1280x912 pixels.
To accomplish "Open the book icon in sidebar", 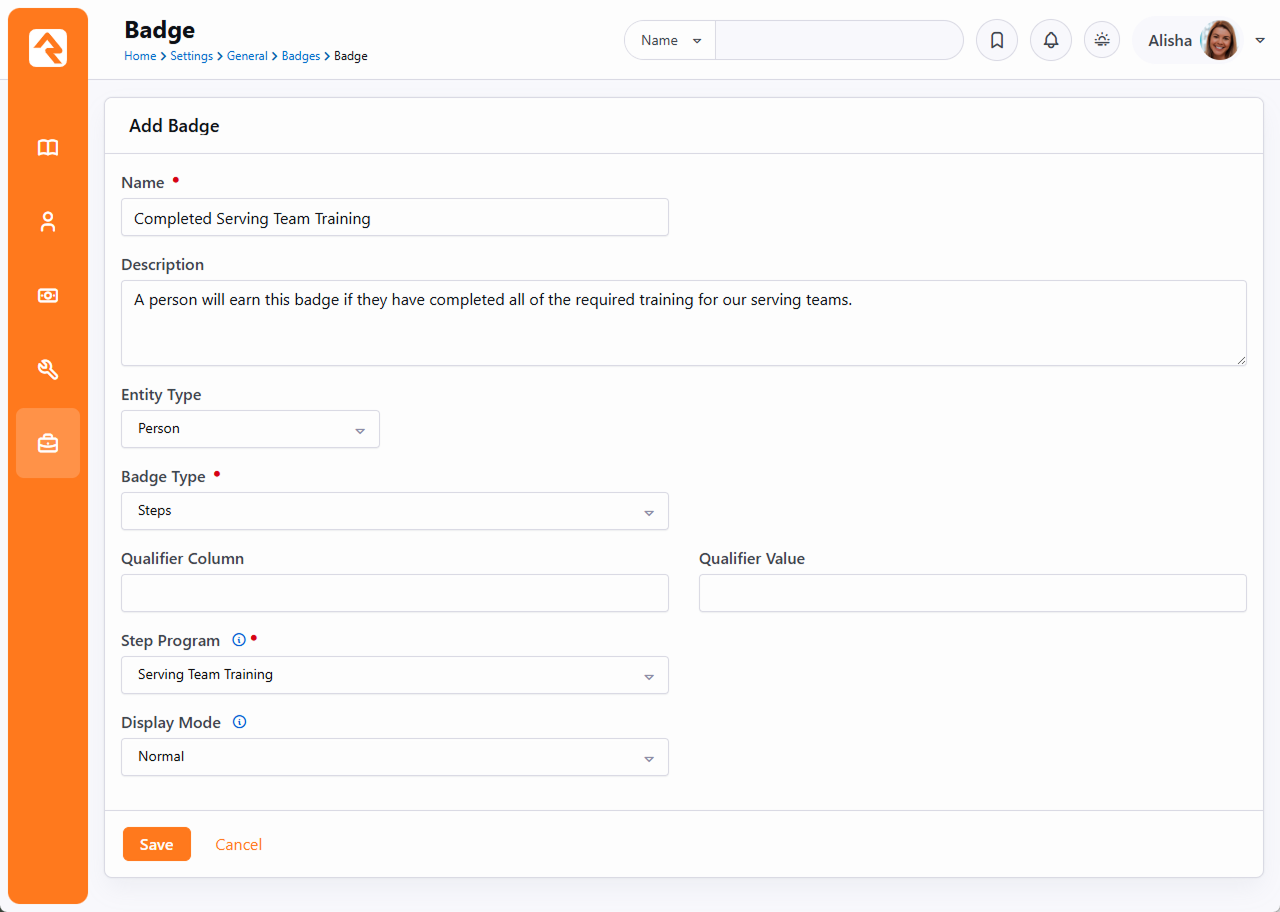I will 48,148.
